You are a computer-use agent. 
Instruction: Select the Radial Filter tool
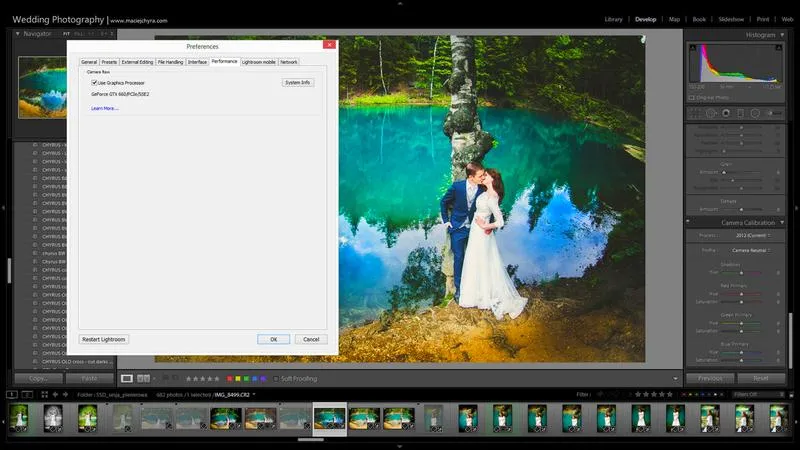click(755, 113)
